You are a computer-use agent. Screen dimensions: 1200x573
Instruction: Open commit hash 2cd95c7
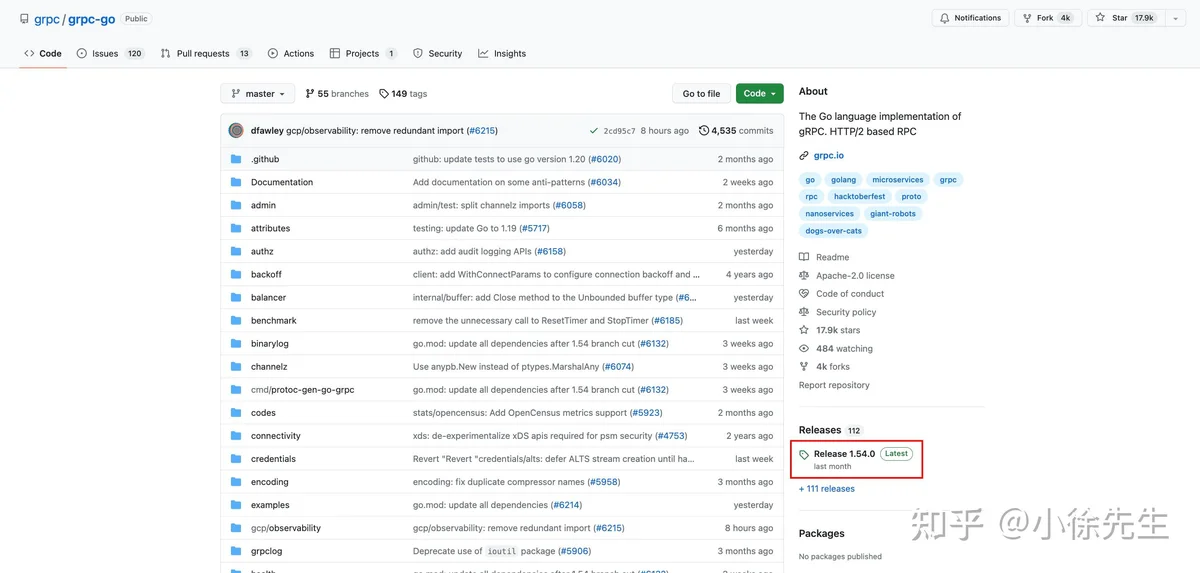619,131
